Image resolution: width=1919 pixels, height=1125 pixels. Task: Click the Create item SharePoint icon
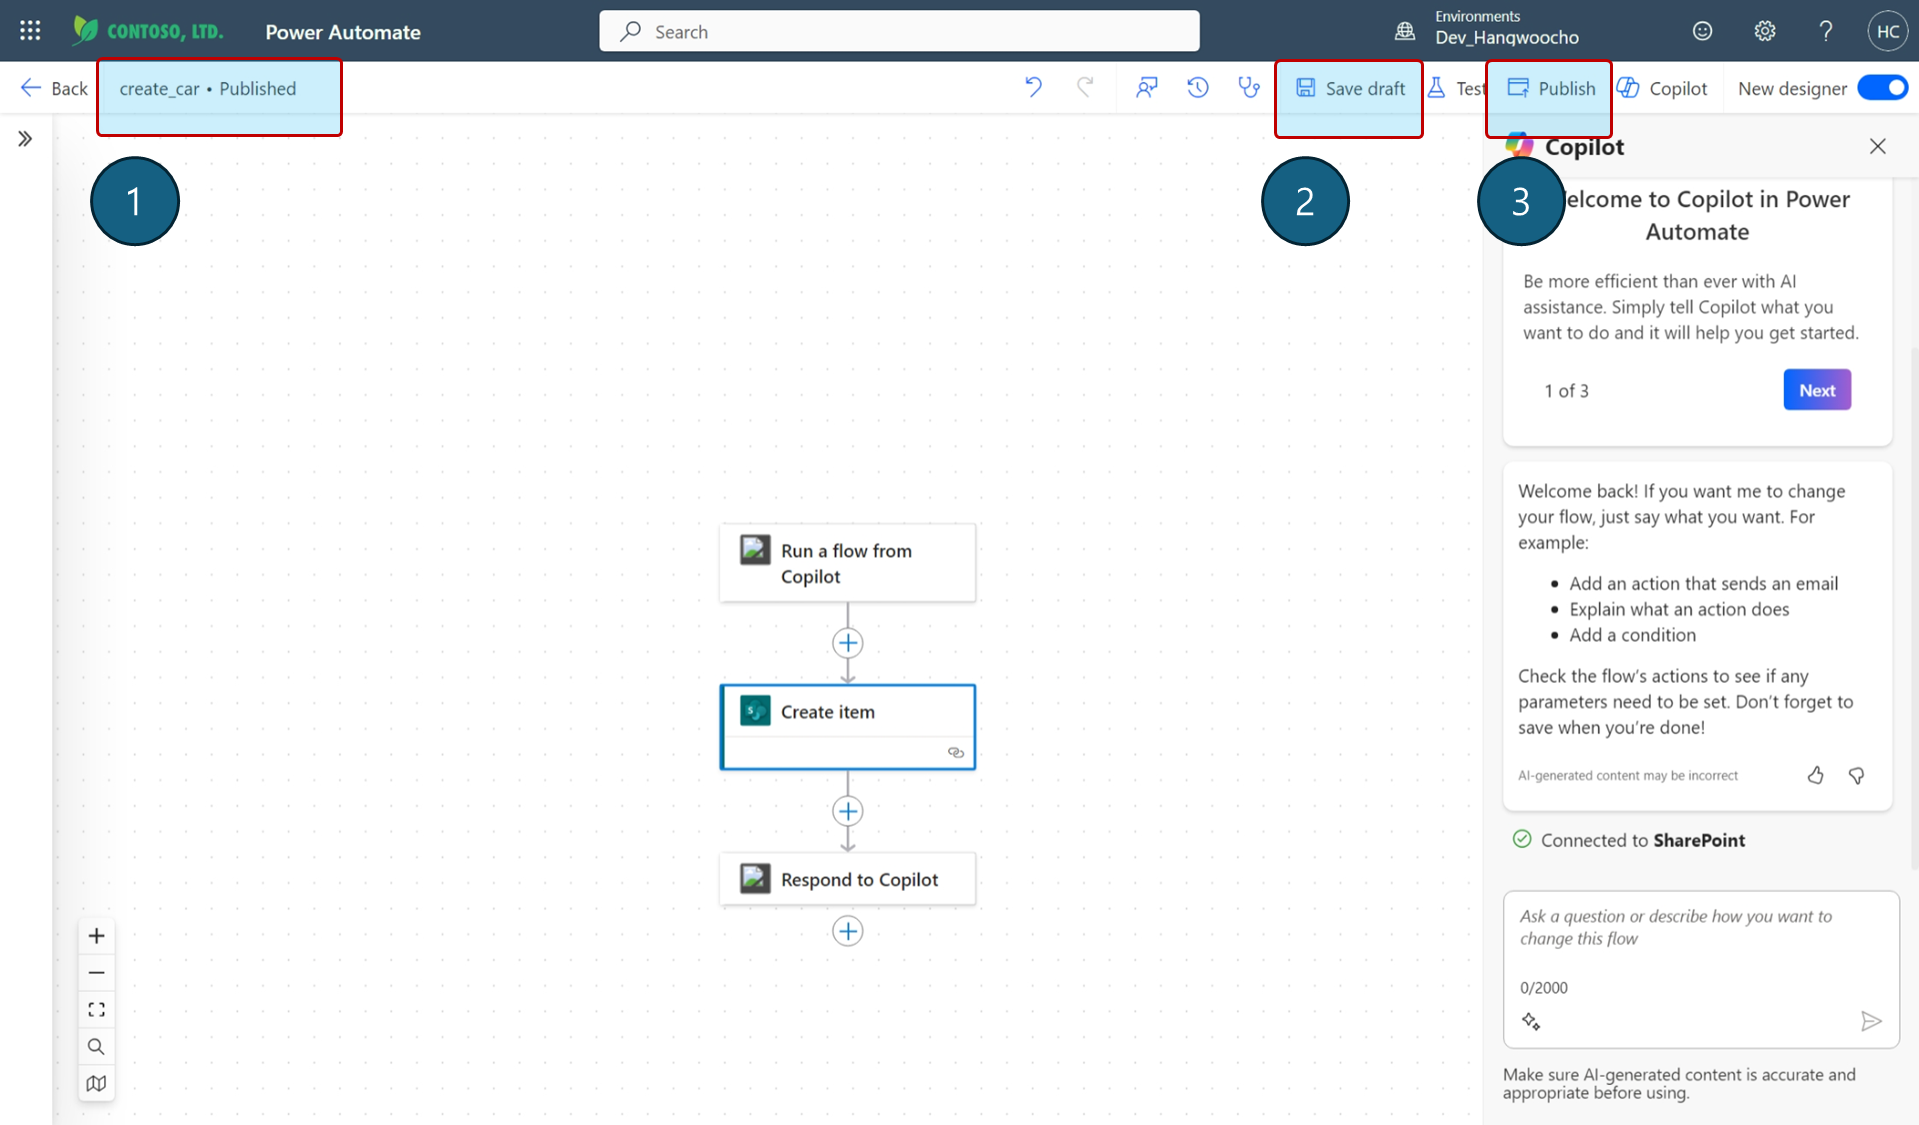(755, 711)
